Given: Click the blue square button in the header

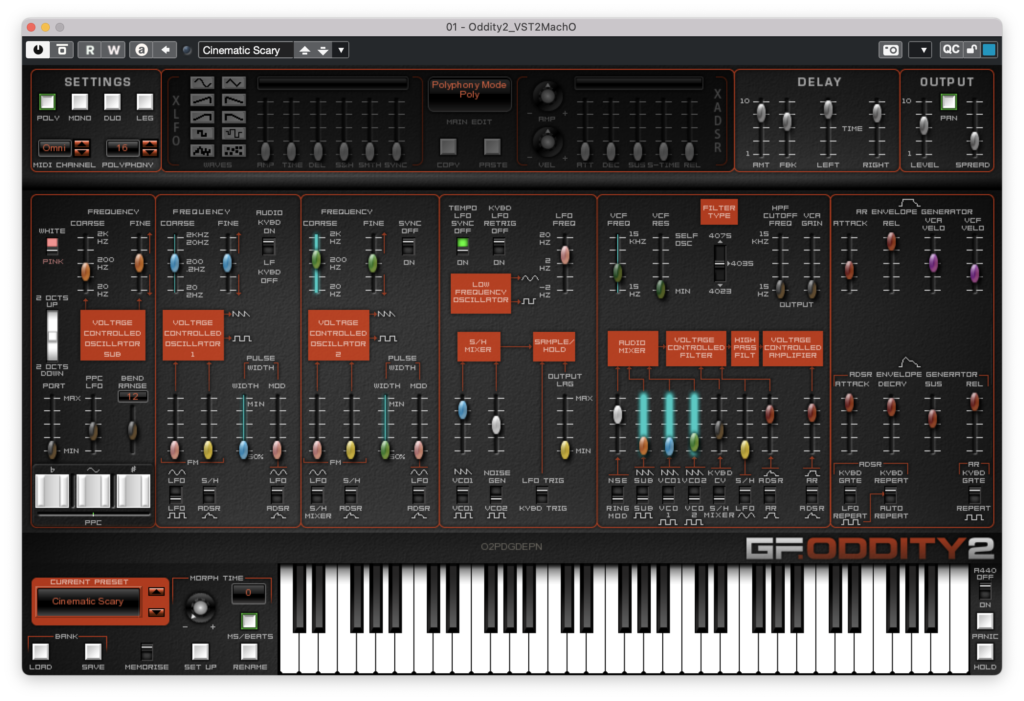Looking at the screenshot, I should [x=989, y=49].
